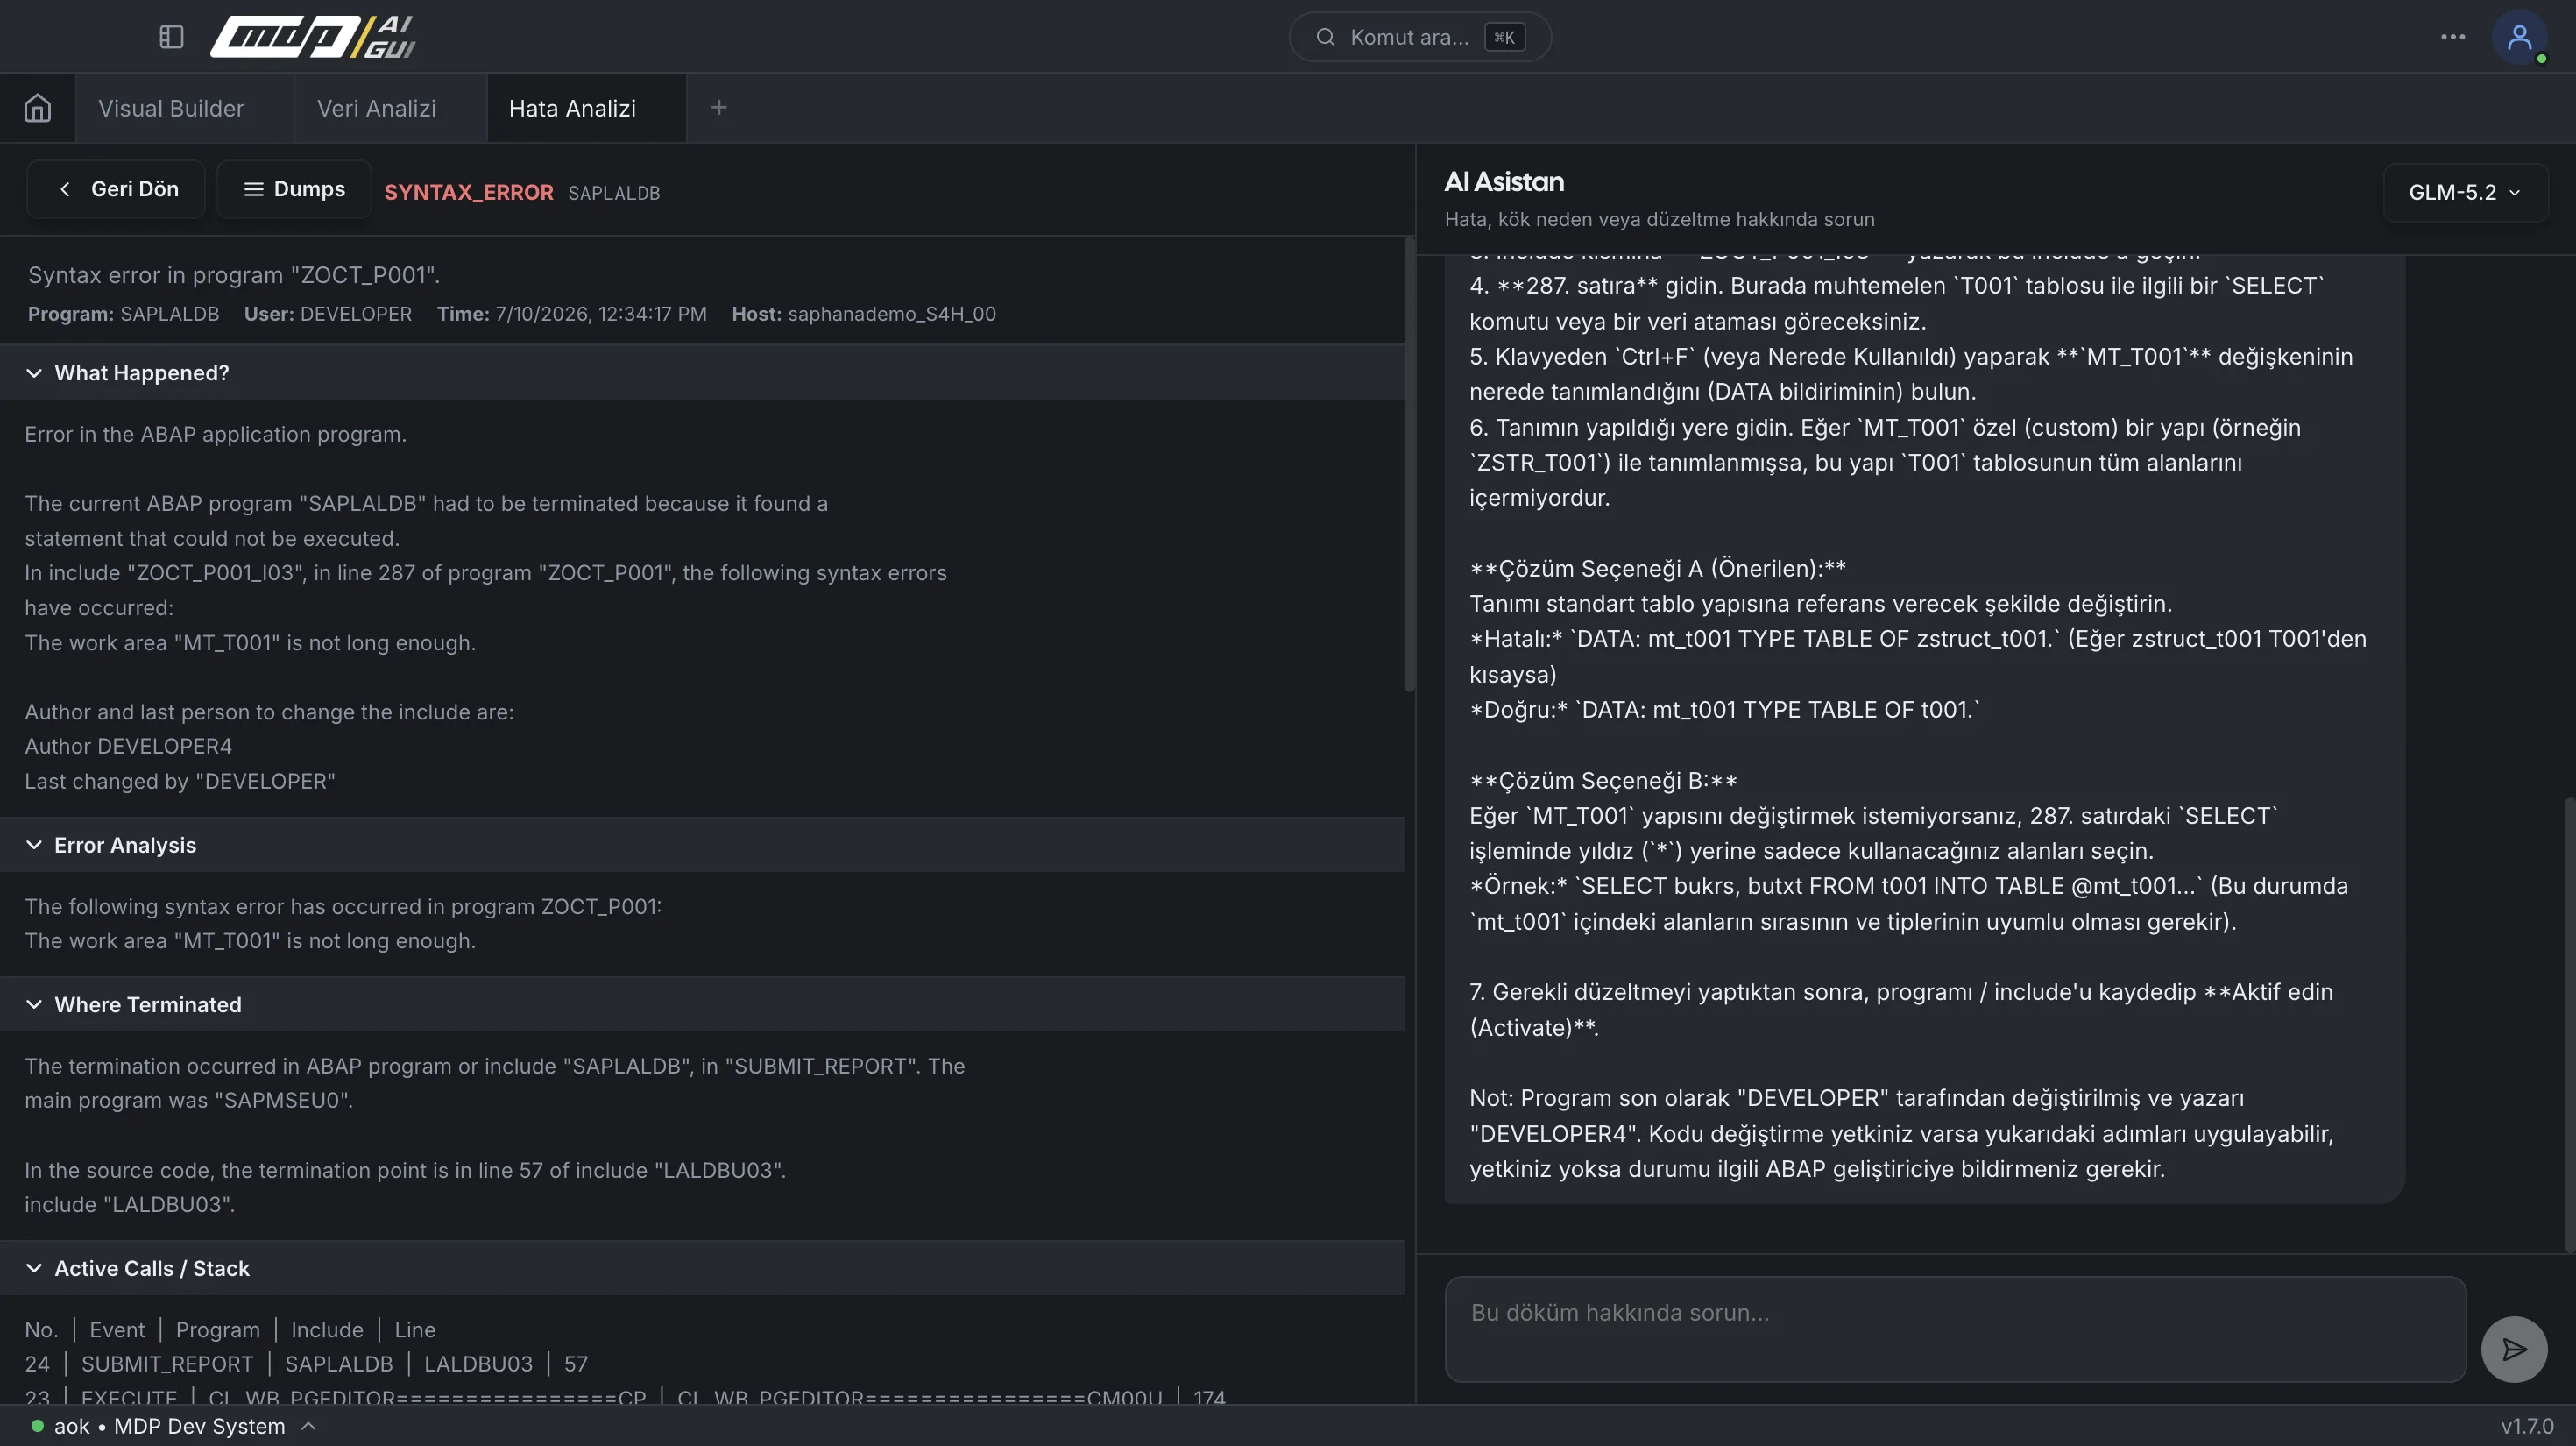This screenshot has height=1446, width=2576.
Task: Open the GLM-5.2 model dropdown
Action: pyautogui.click(x=2465, y=192)
